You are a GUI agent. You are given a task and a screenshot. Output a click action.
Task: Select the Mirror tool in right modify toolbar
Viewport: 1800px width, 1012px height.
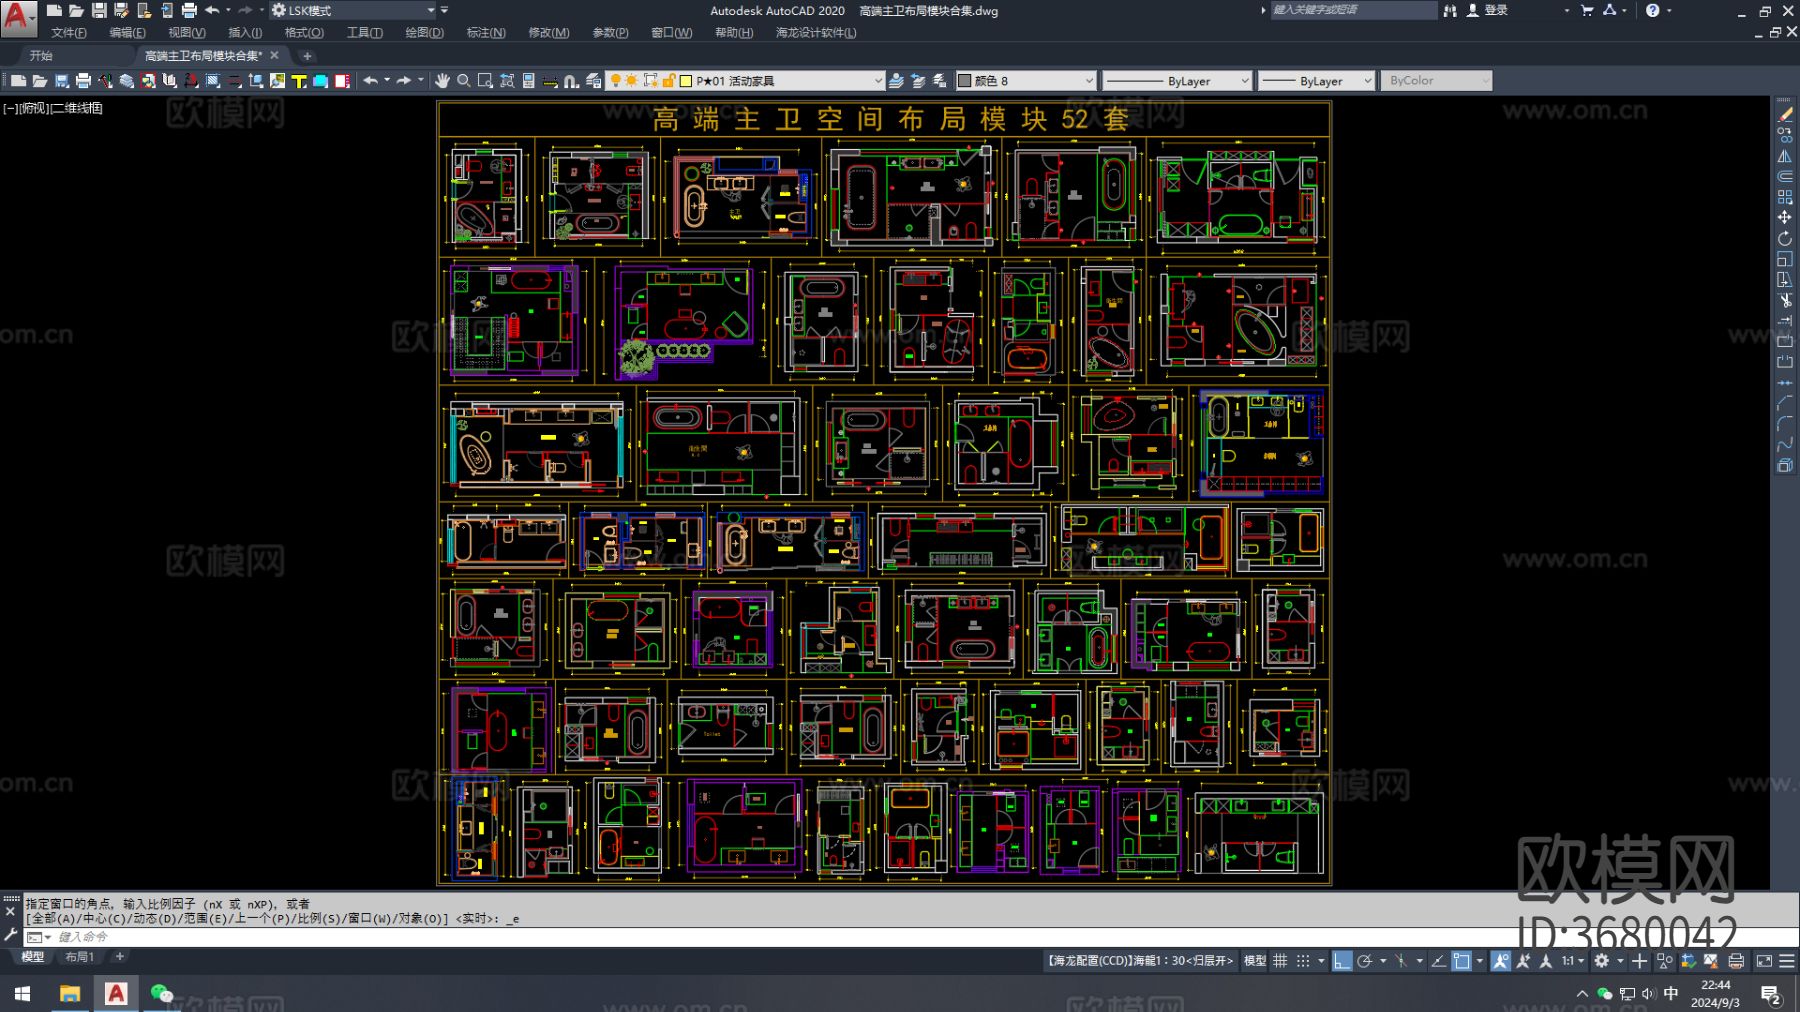[x=1785, y=156]
